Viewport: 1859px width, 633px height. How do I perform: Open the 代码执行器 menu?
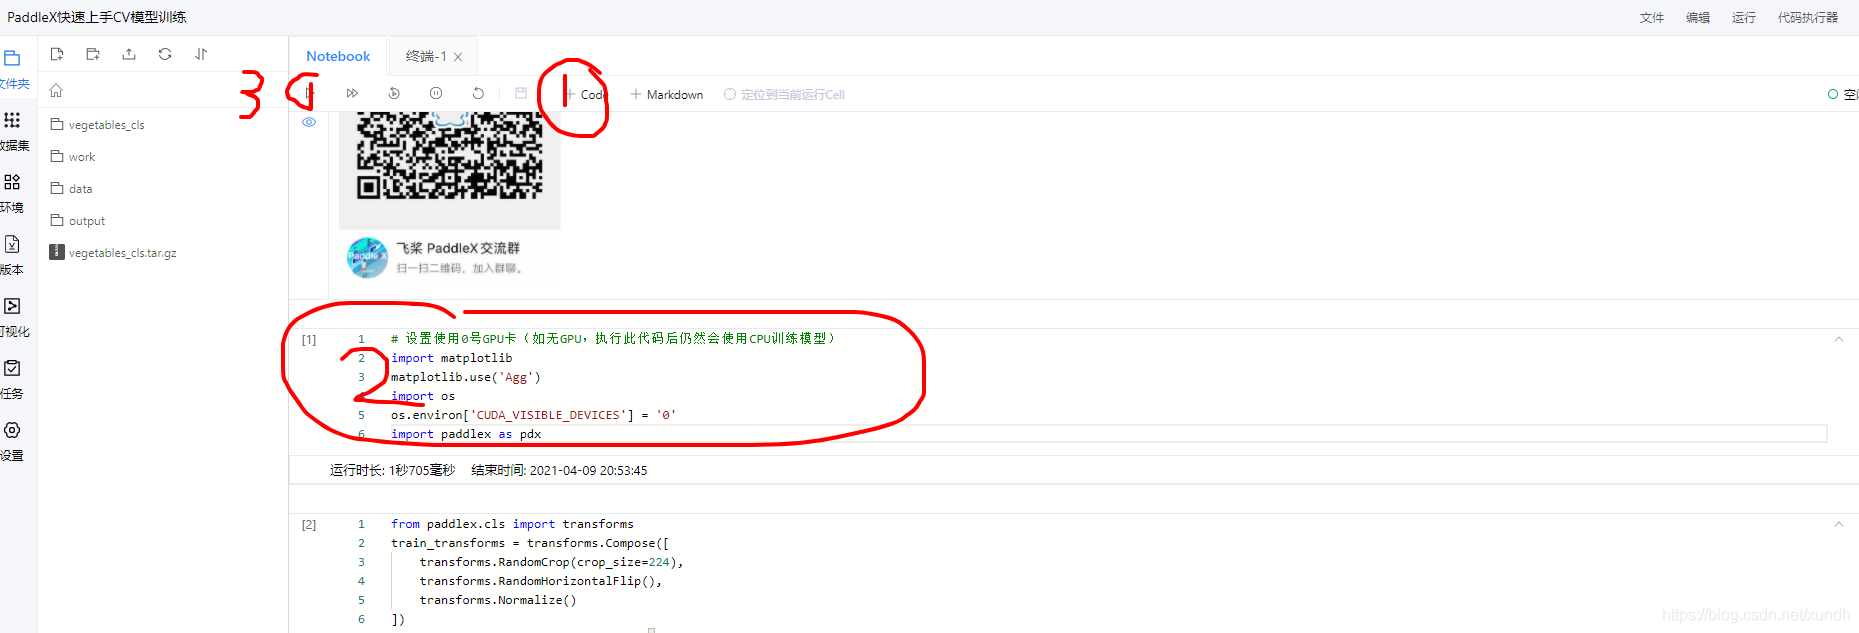click(x=1808, y=18)
